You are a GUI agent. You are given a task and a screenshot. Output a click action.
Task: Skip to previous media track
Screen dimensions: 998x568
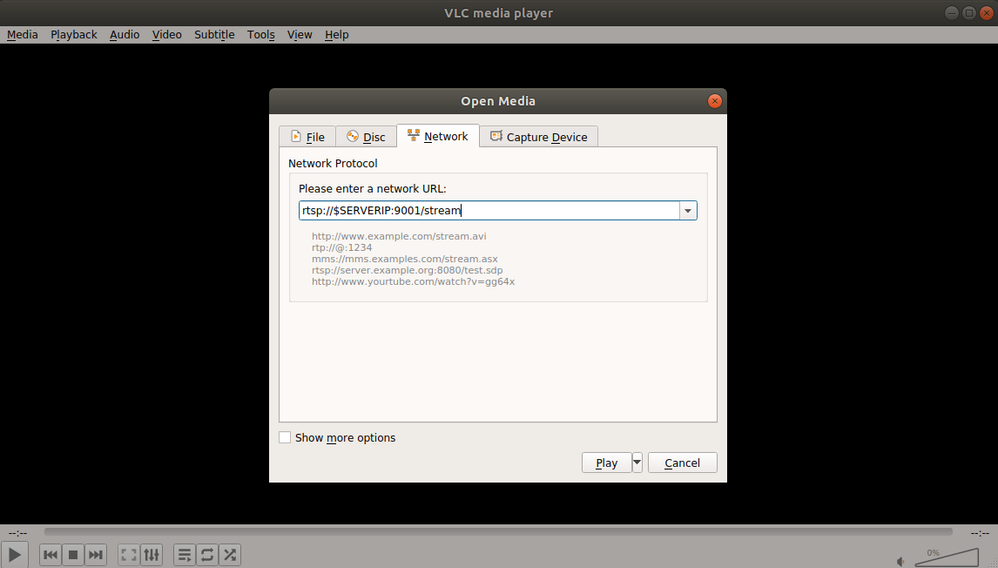click(x=50, y=555)
